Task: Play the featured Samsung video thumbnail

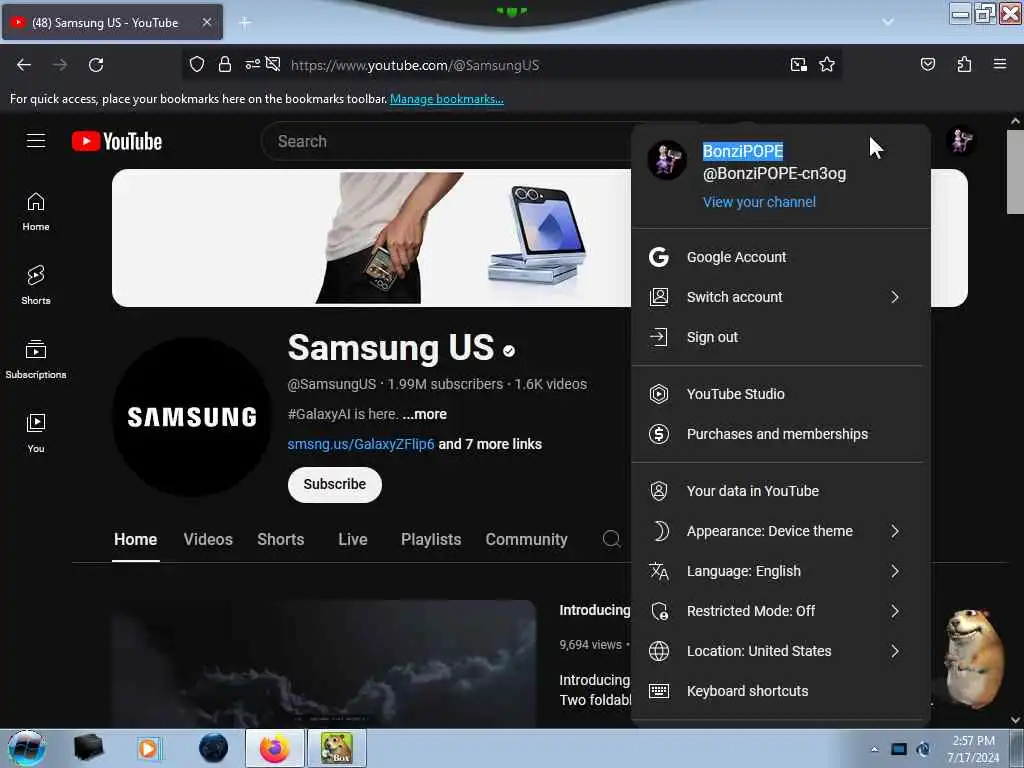Action: tap(324, 663)
